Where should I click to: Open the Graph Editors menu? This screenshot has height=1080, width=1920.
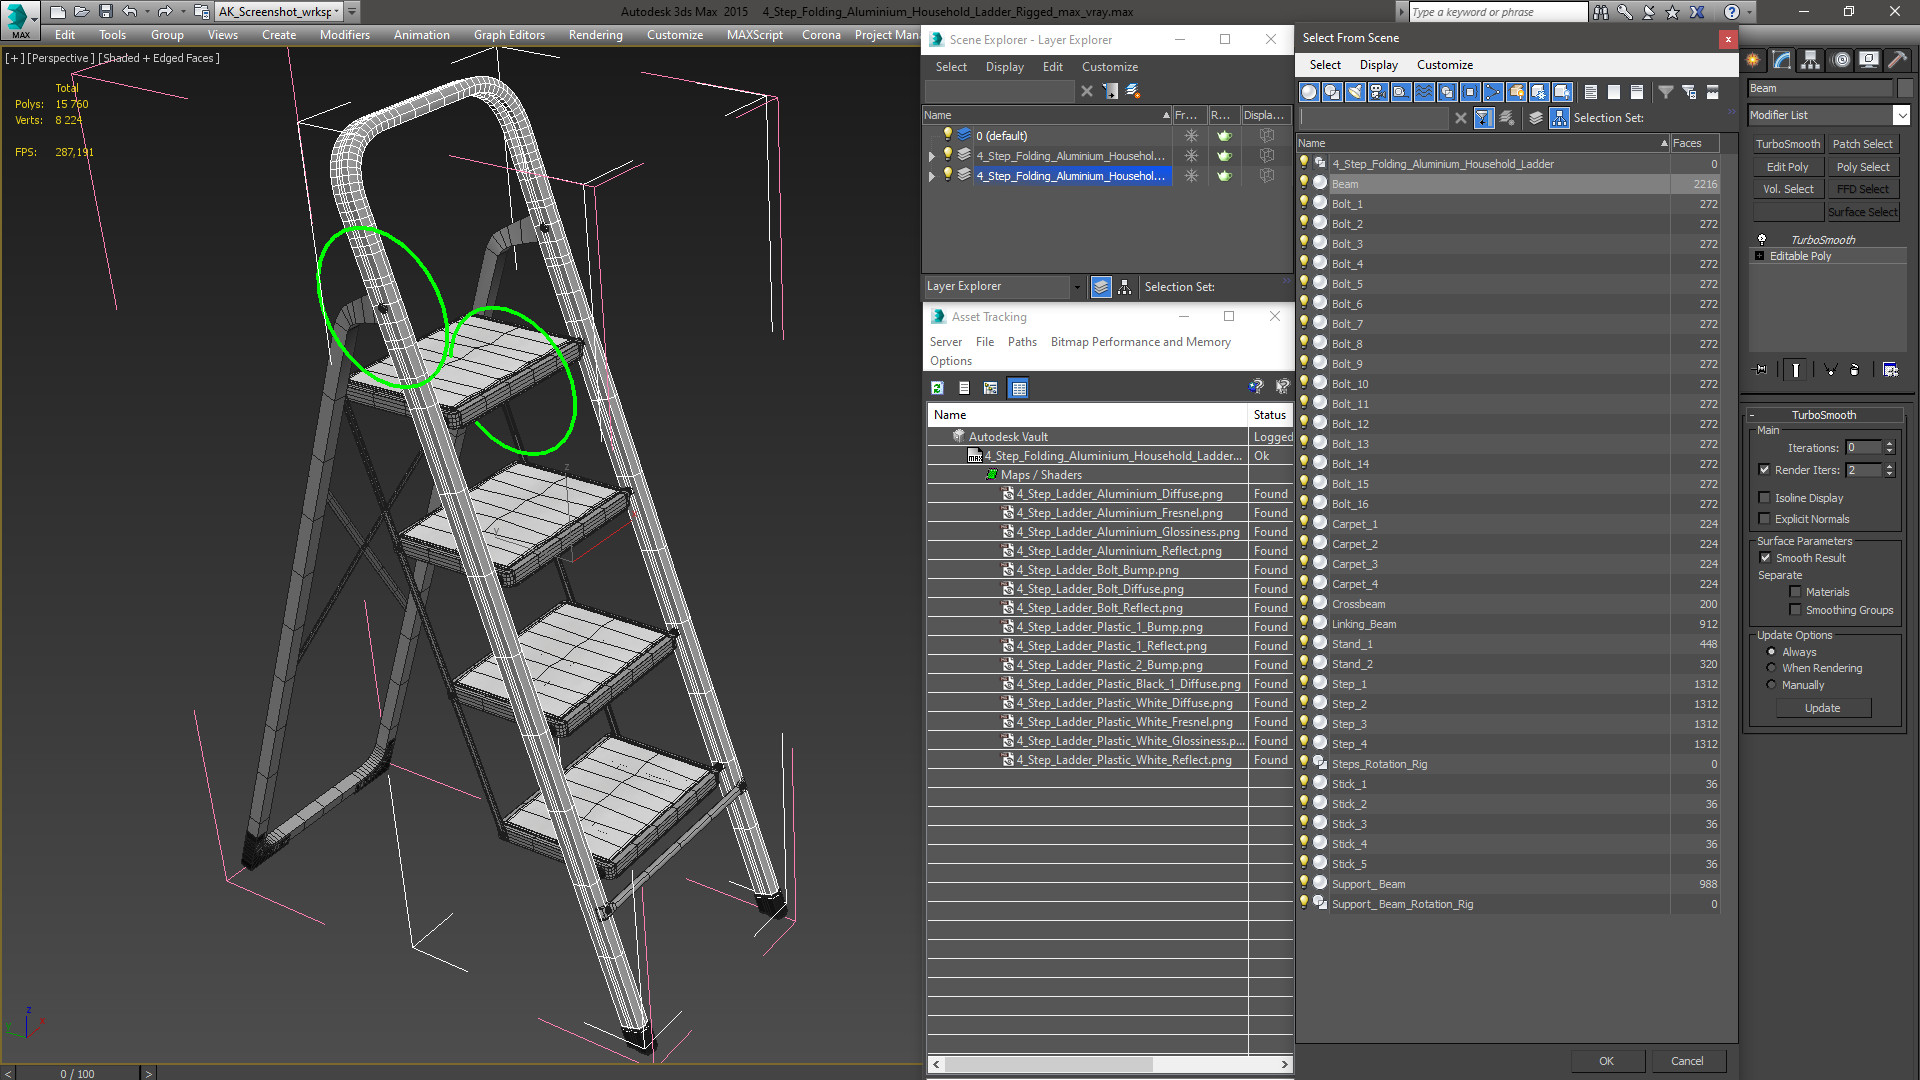pyautogui.click(x=509, y=35)
